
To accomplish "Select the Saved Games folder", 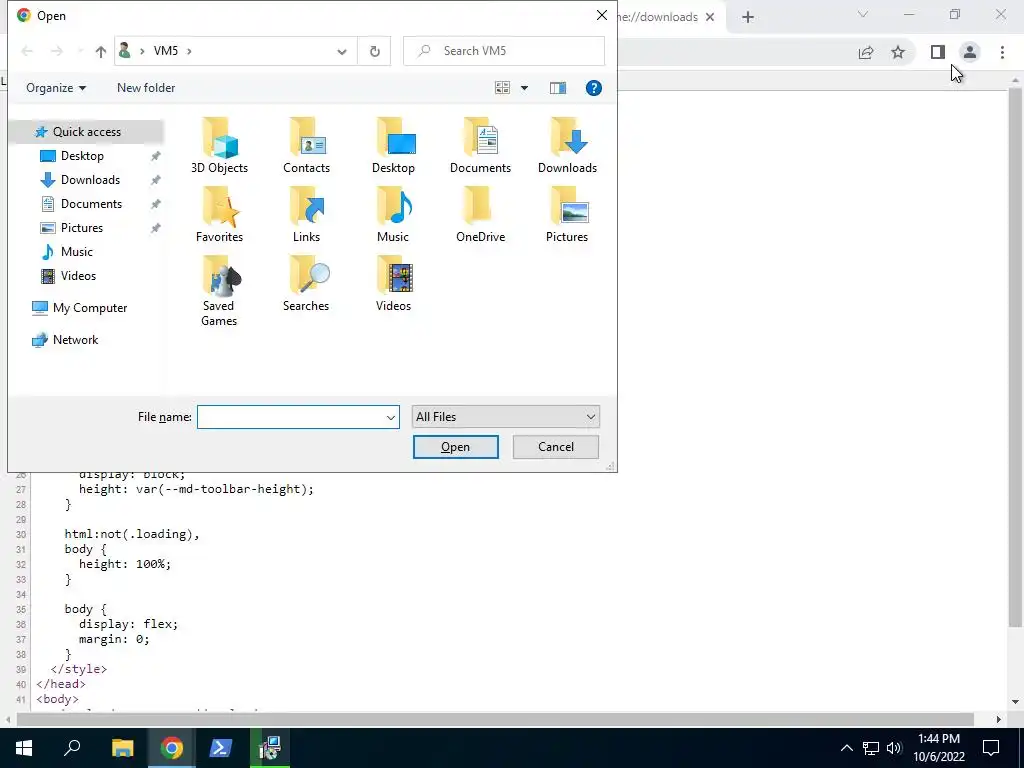I will coord(219,291).
